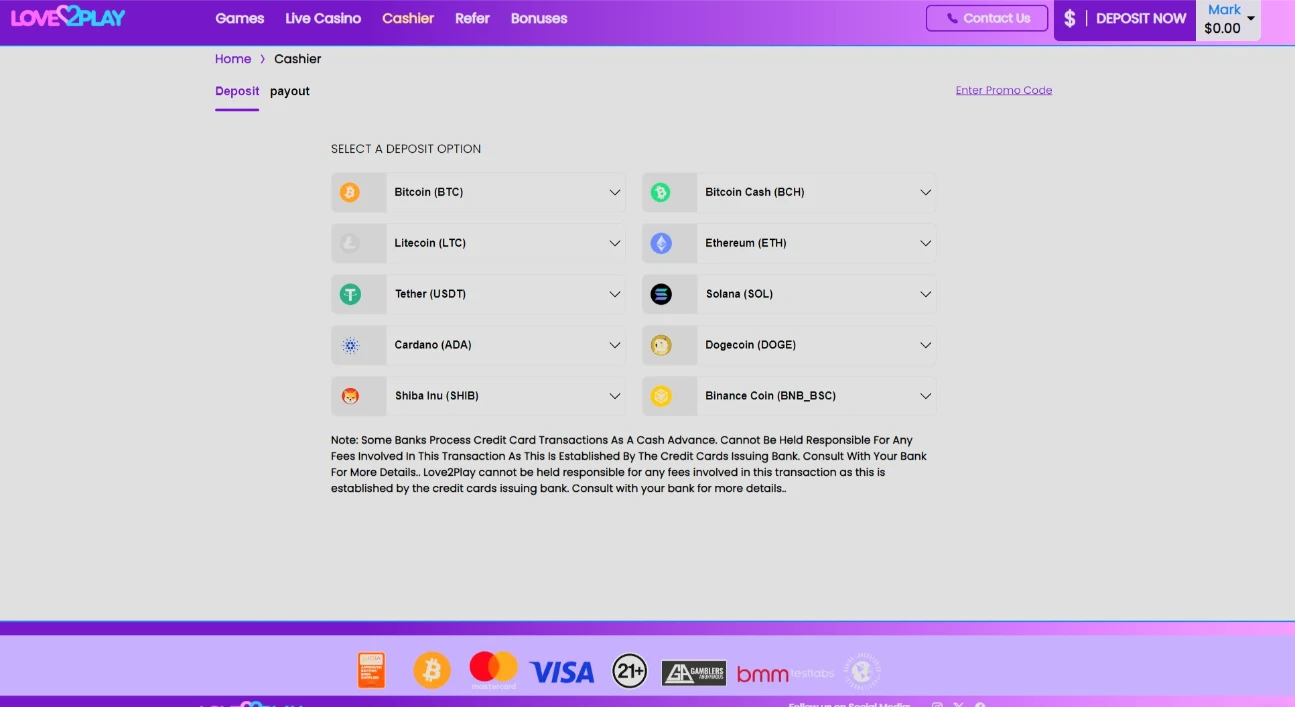Switch to the payout tab

click(x=290, y=91)
